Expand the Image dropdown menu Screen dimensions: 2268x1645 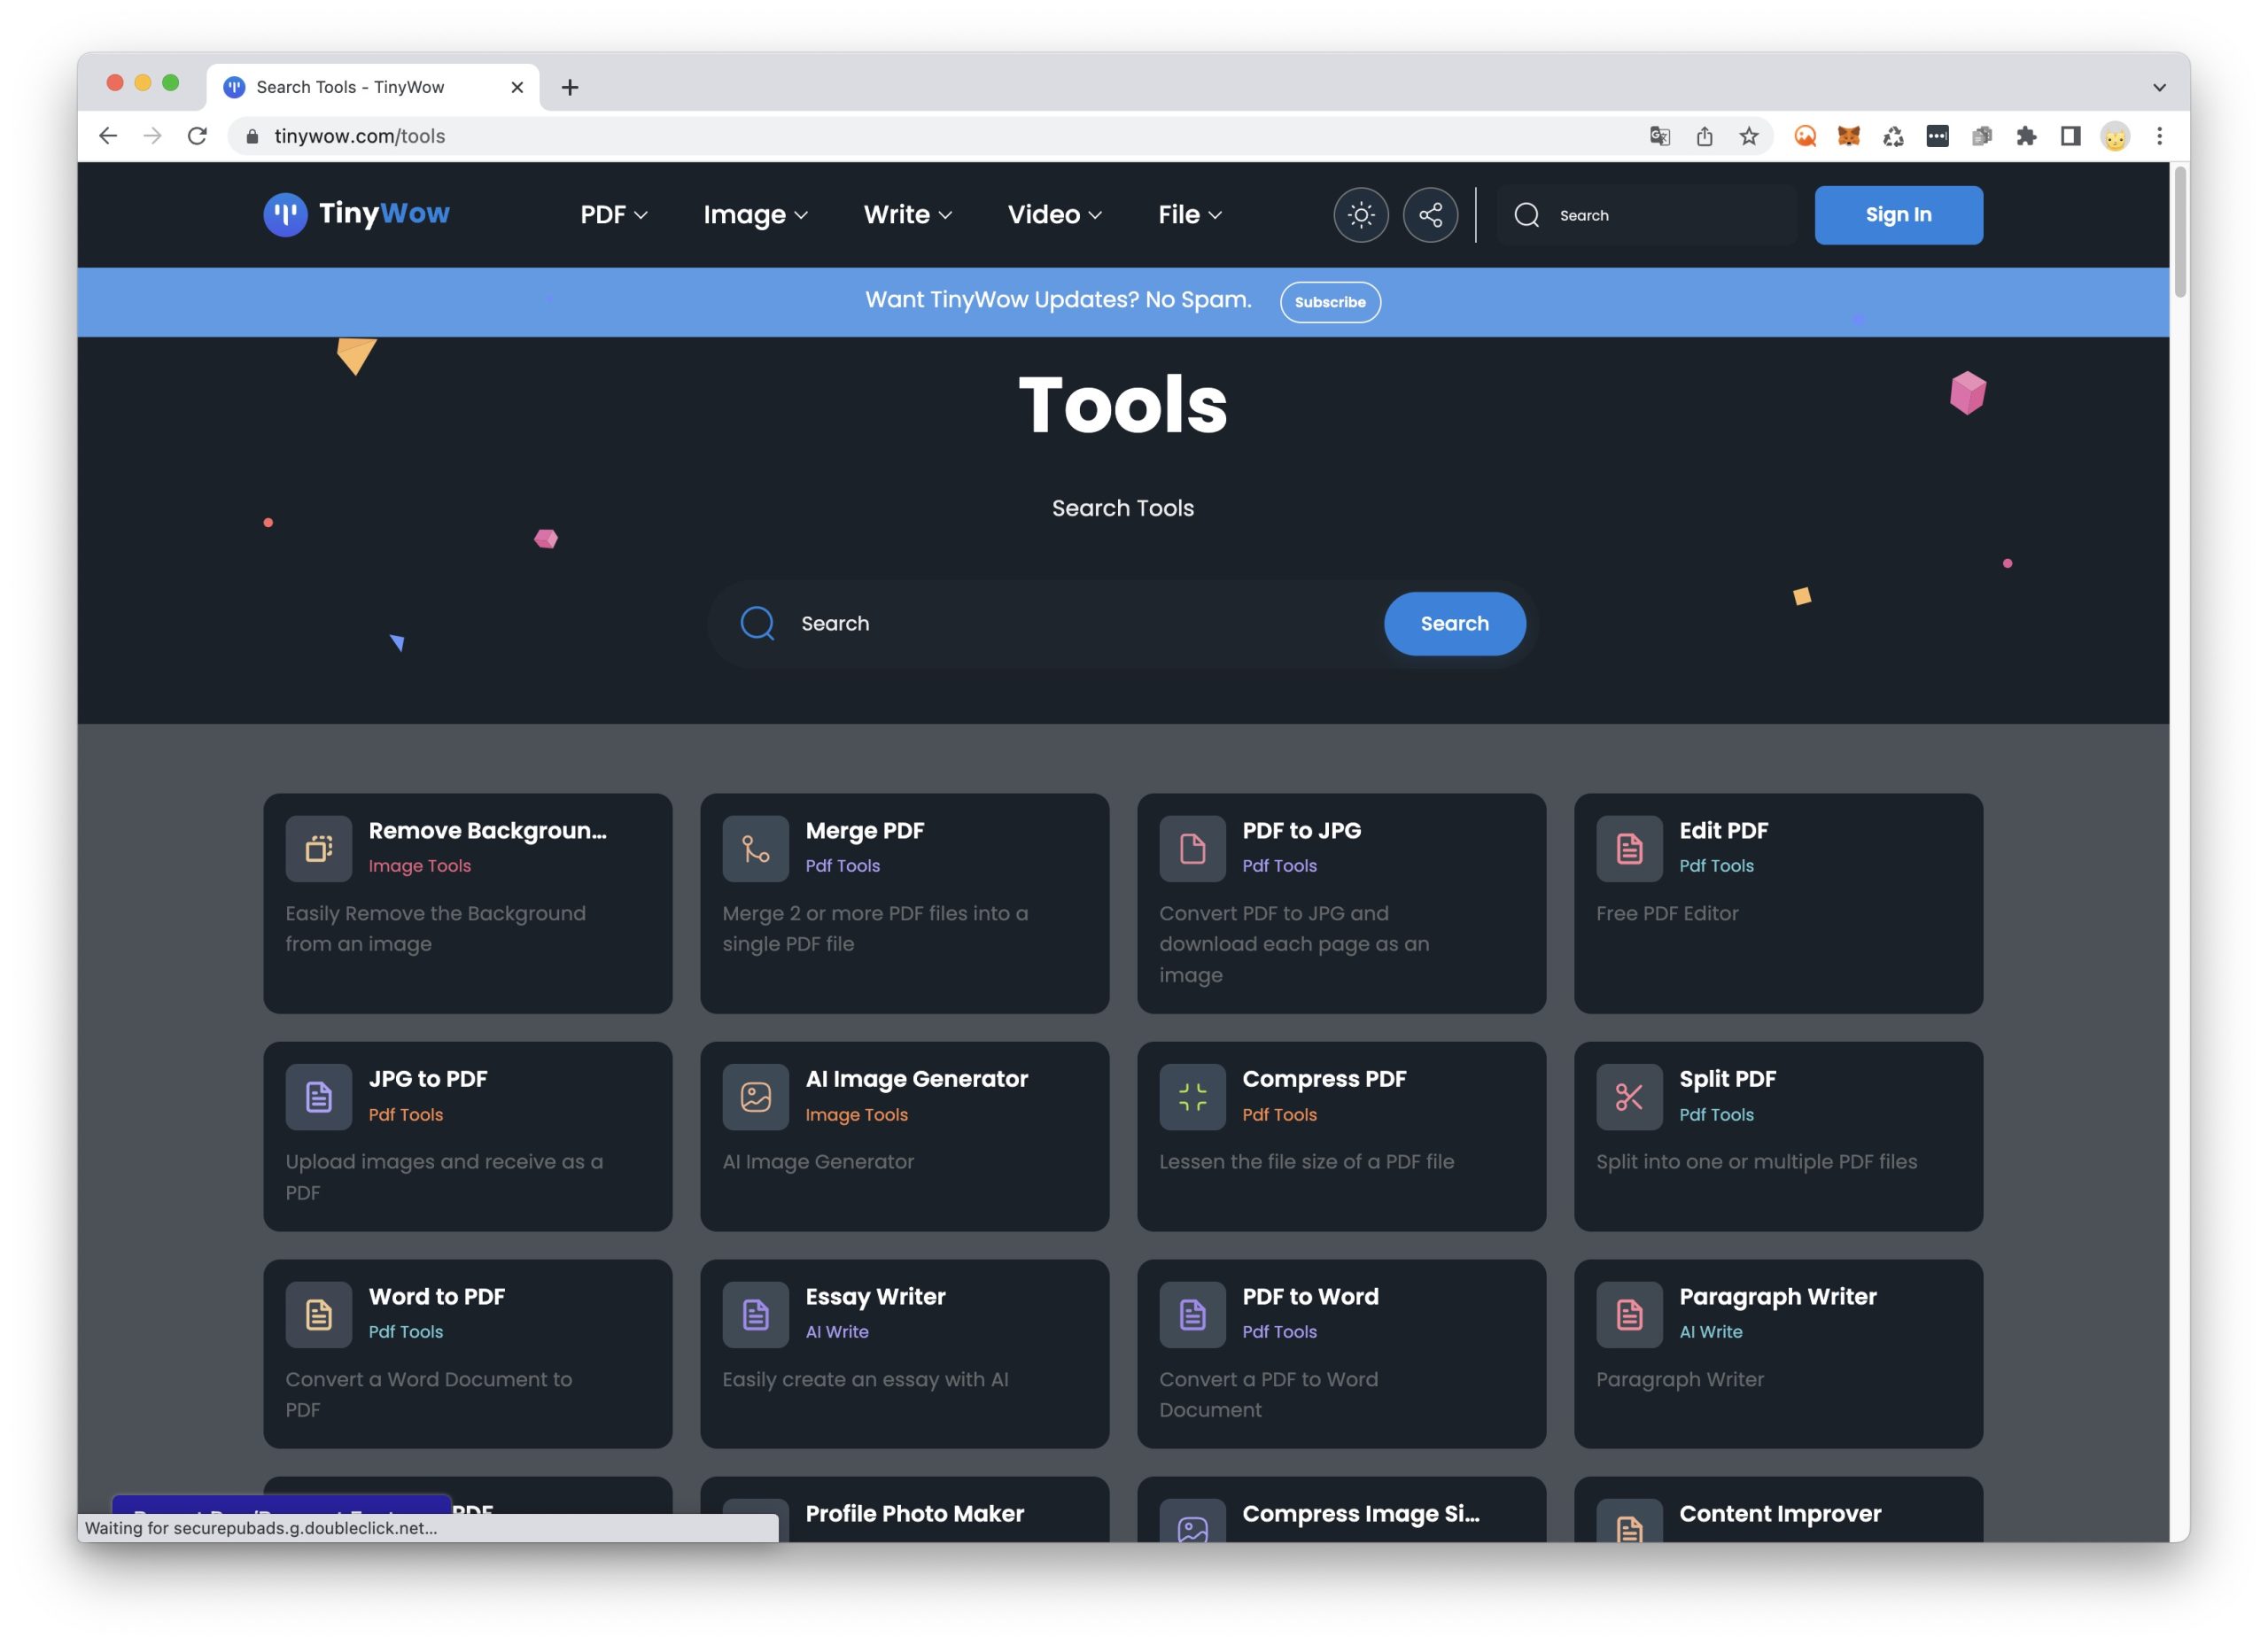[755, 215]
